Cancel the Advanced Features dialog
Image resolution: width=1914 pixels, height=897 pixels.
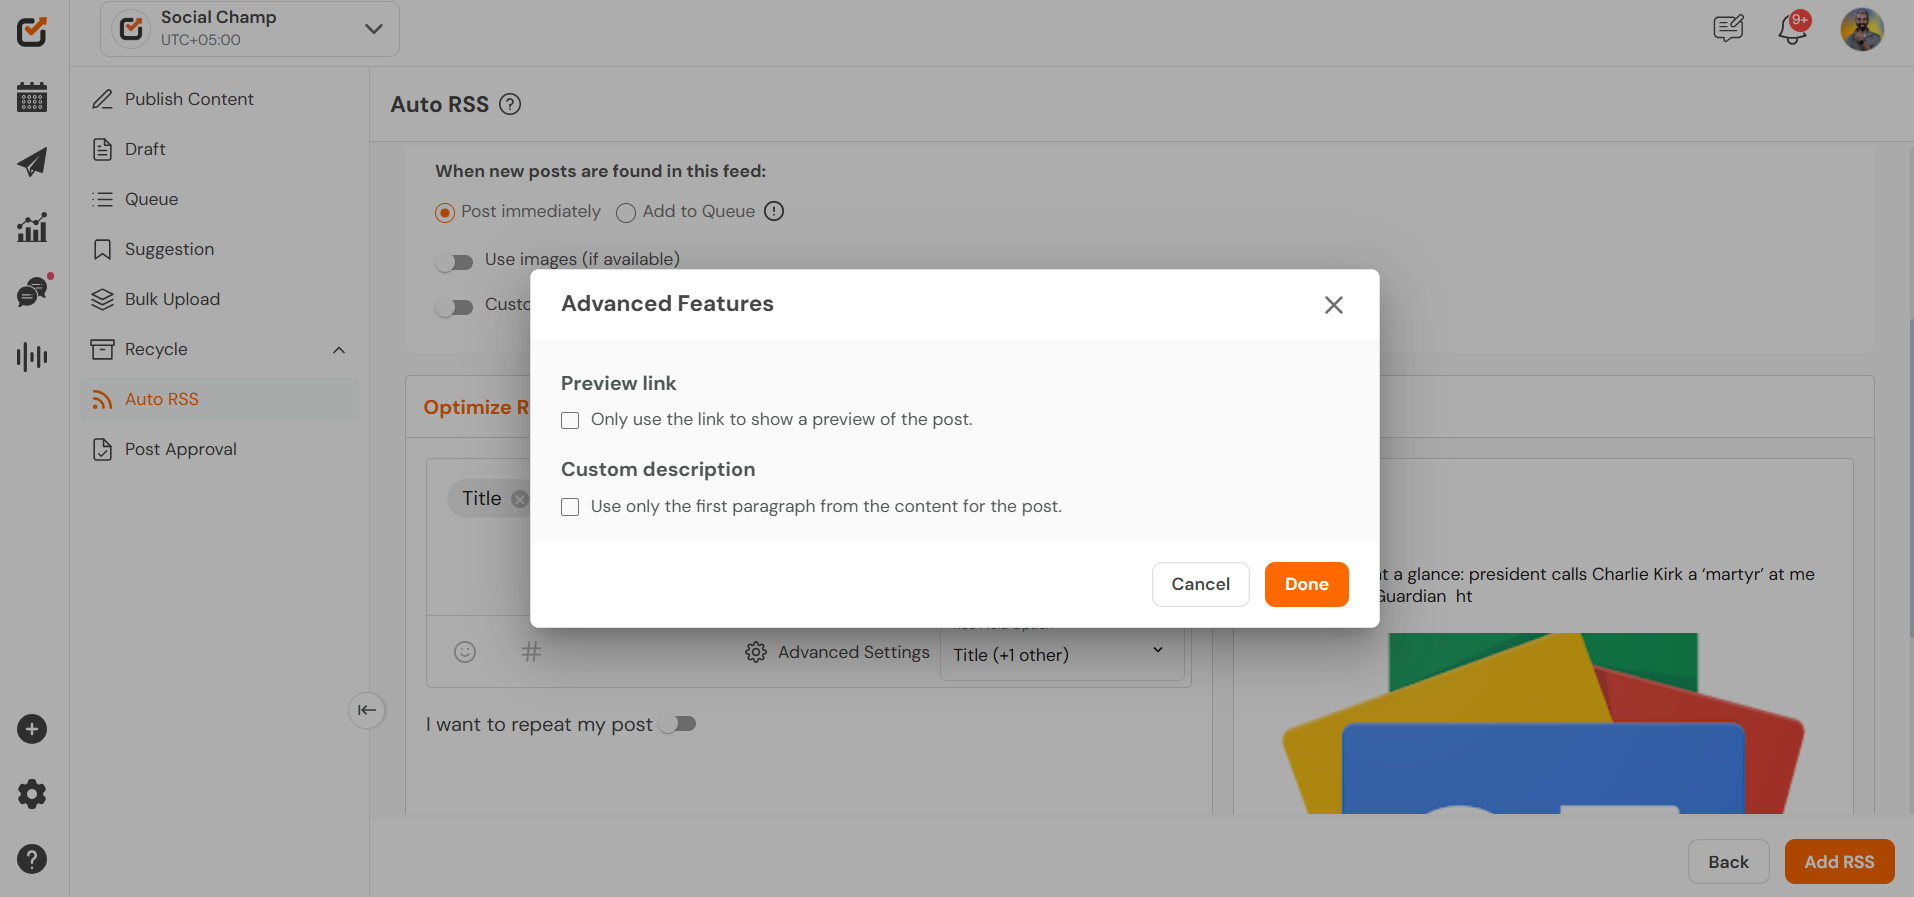(1200, 584)
